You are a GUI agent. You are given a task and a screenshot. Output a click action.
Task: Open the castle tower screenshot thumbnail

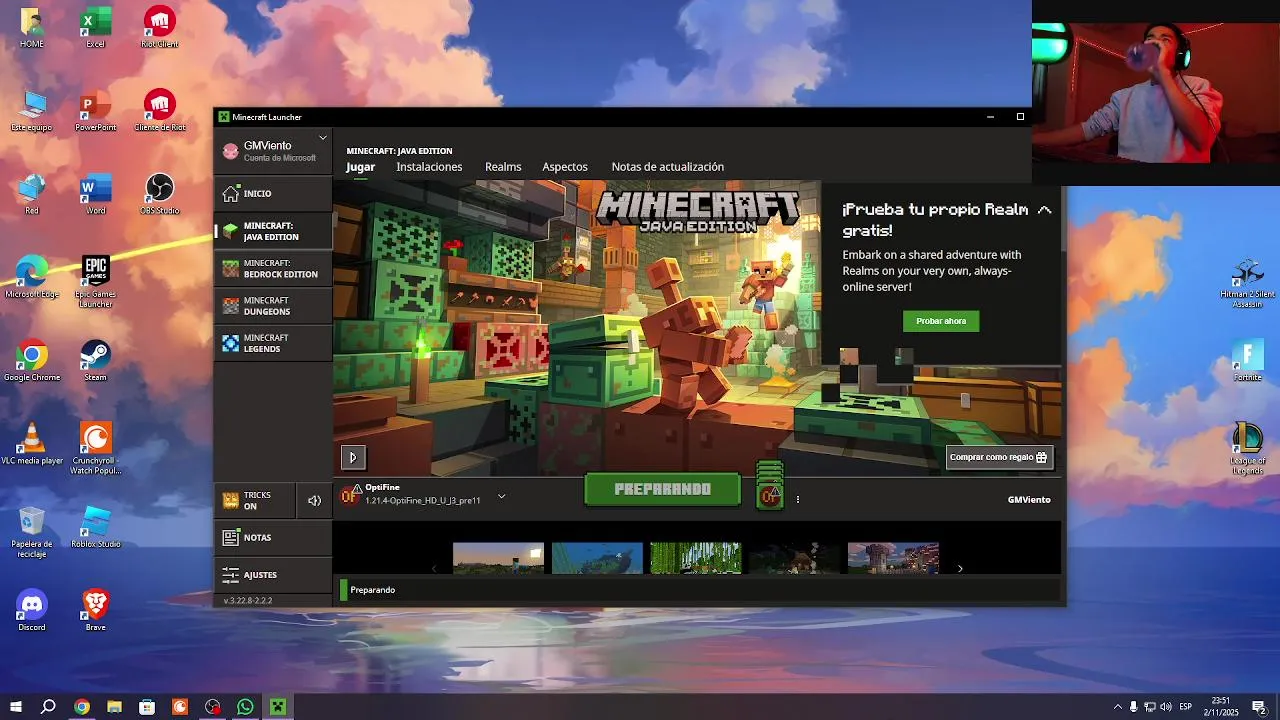pos(893,558)
